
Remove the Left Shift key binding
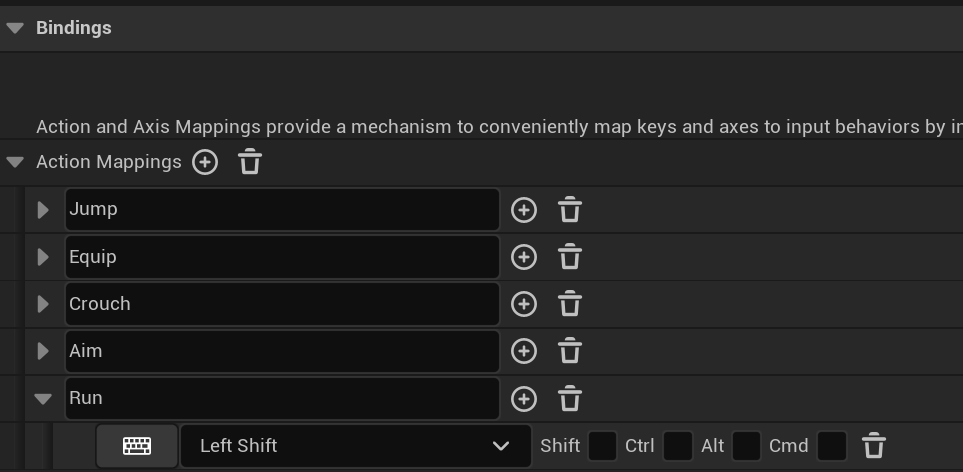coord(874,446)
